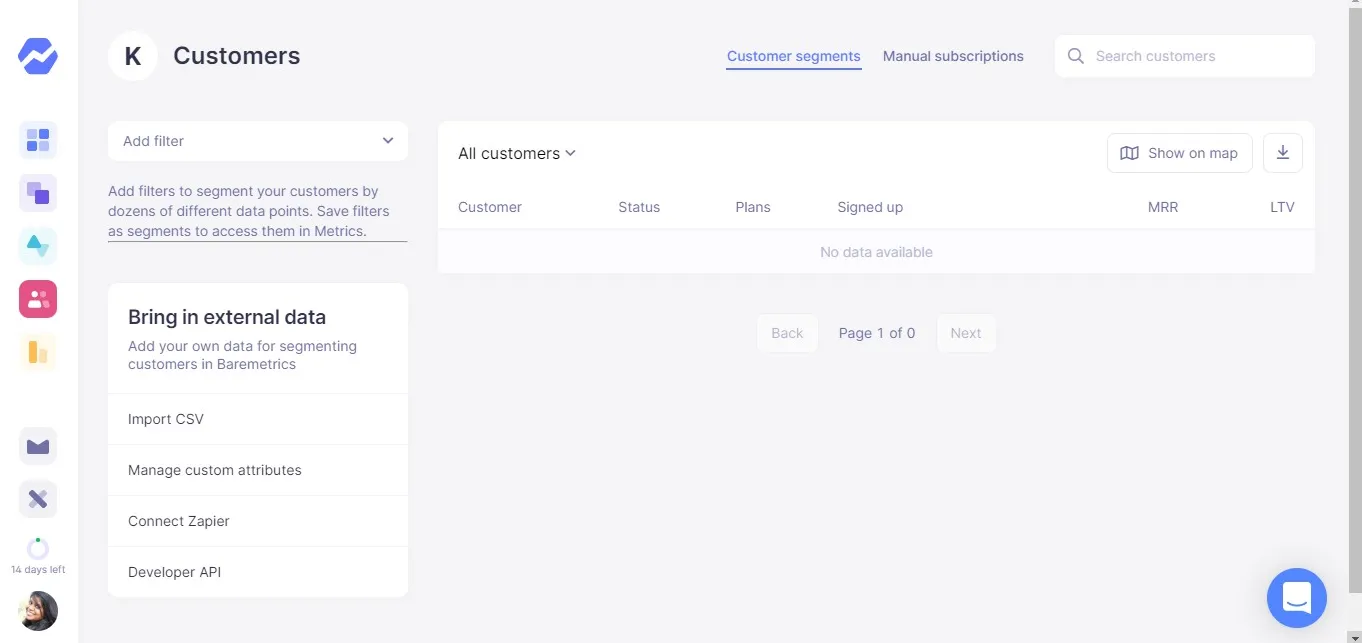Click the MRR column header
Screen dimensions: 1362x643
[x=1163, y=207]
